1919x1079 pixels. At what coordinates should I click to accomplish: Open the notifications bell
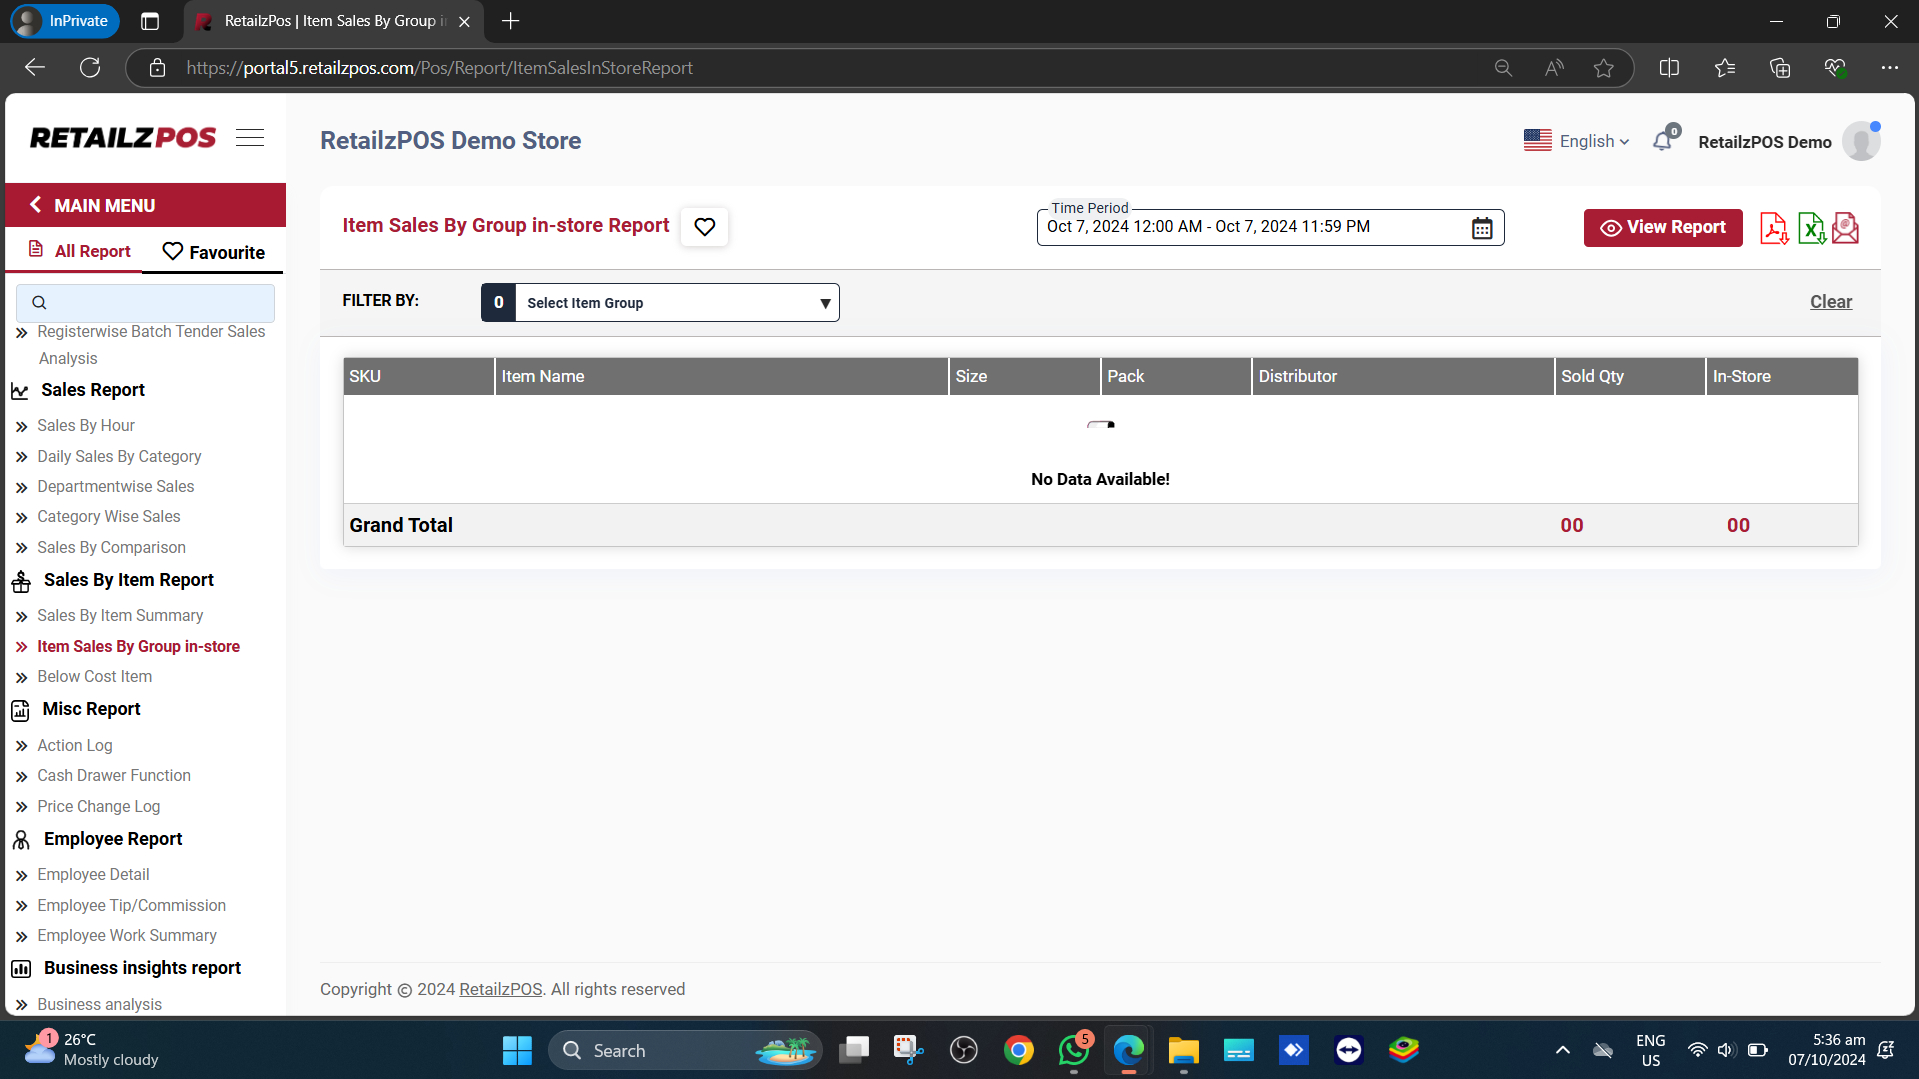click(1663, 141)
